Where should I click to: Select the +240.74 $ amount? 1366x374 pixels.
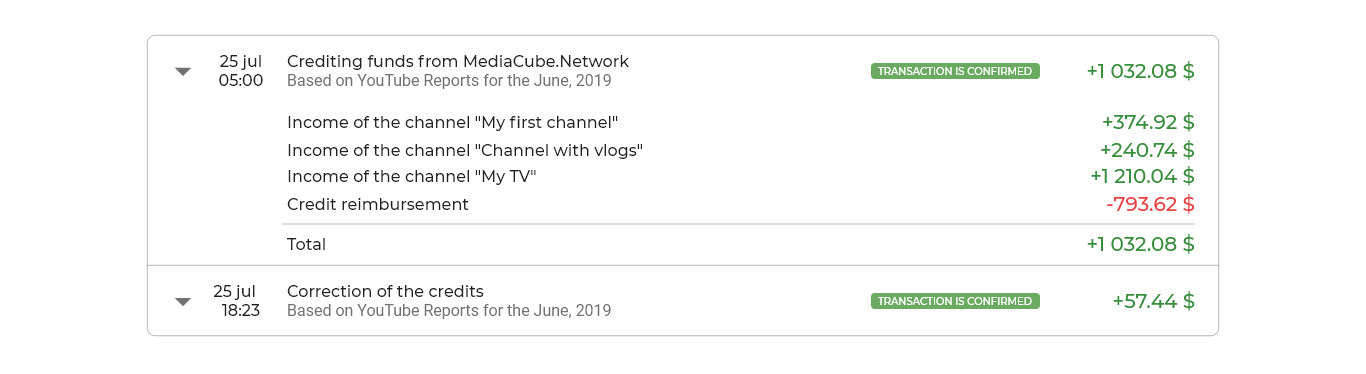tap(1147, 150)
